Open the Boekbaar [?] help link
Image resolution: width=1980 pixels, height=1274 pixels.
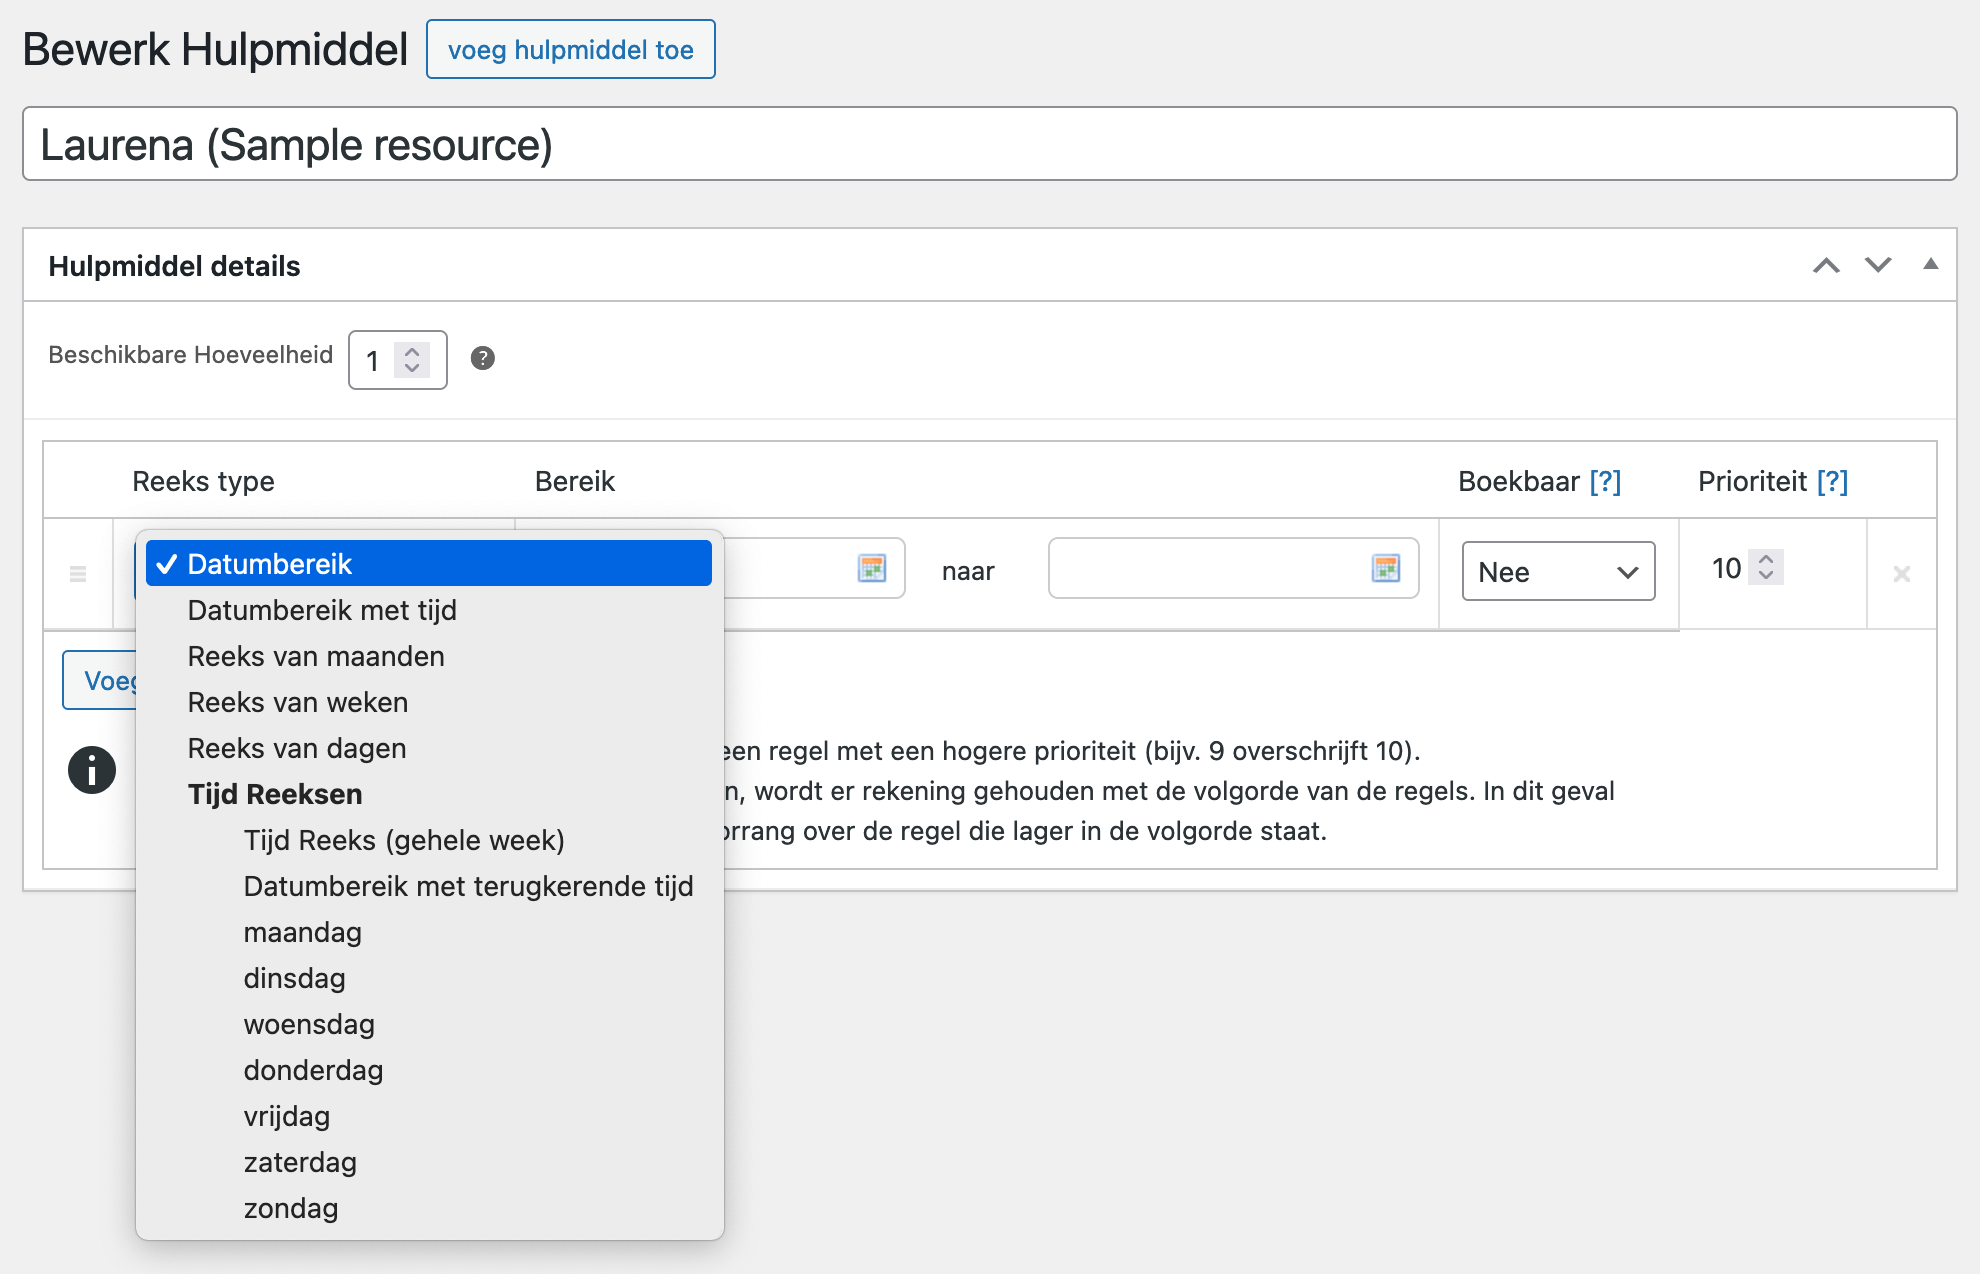tap(1607, 480)
